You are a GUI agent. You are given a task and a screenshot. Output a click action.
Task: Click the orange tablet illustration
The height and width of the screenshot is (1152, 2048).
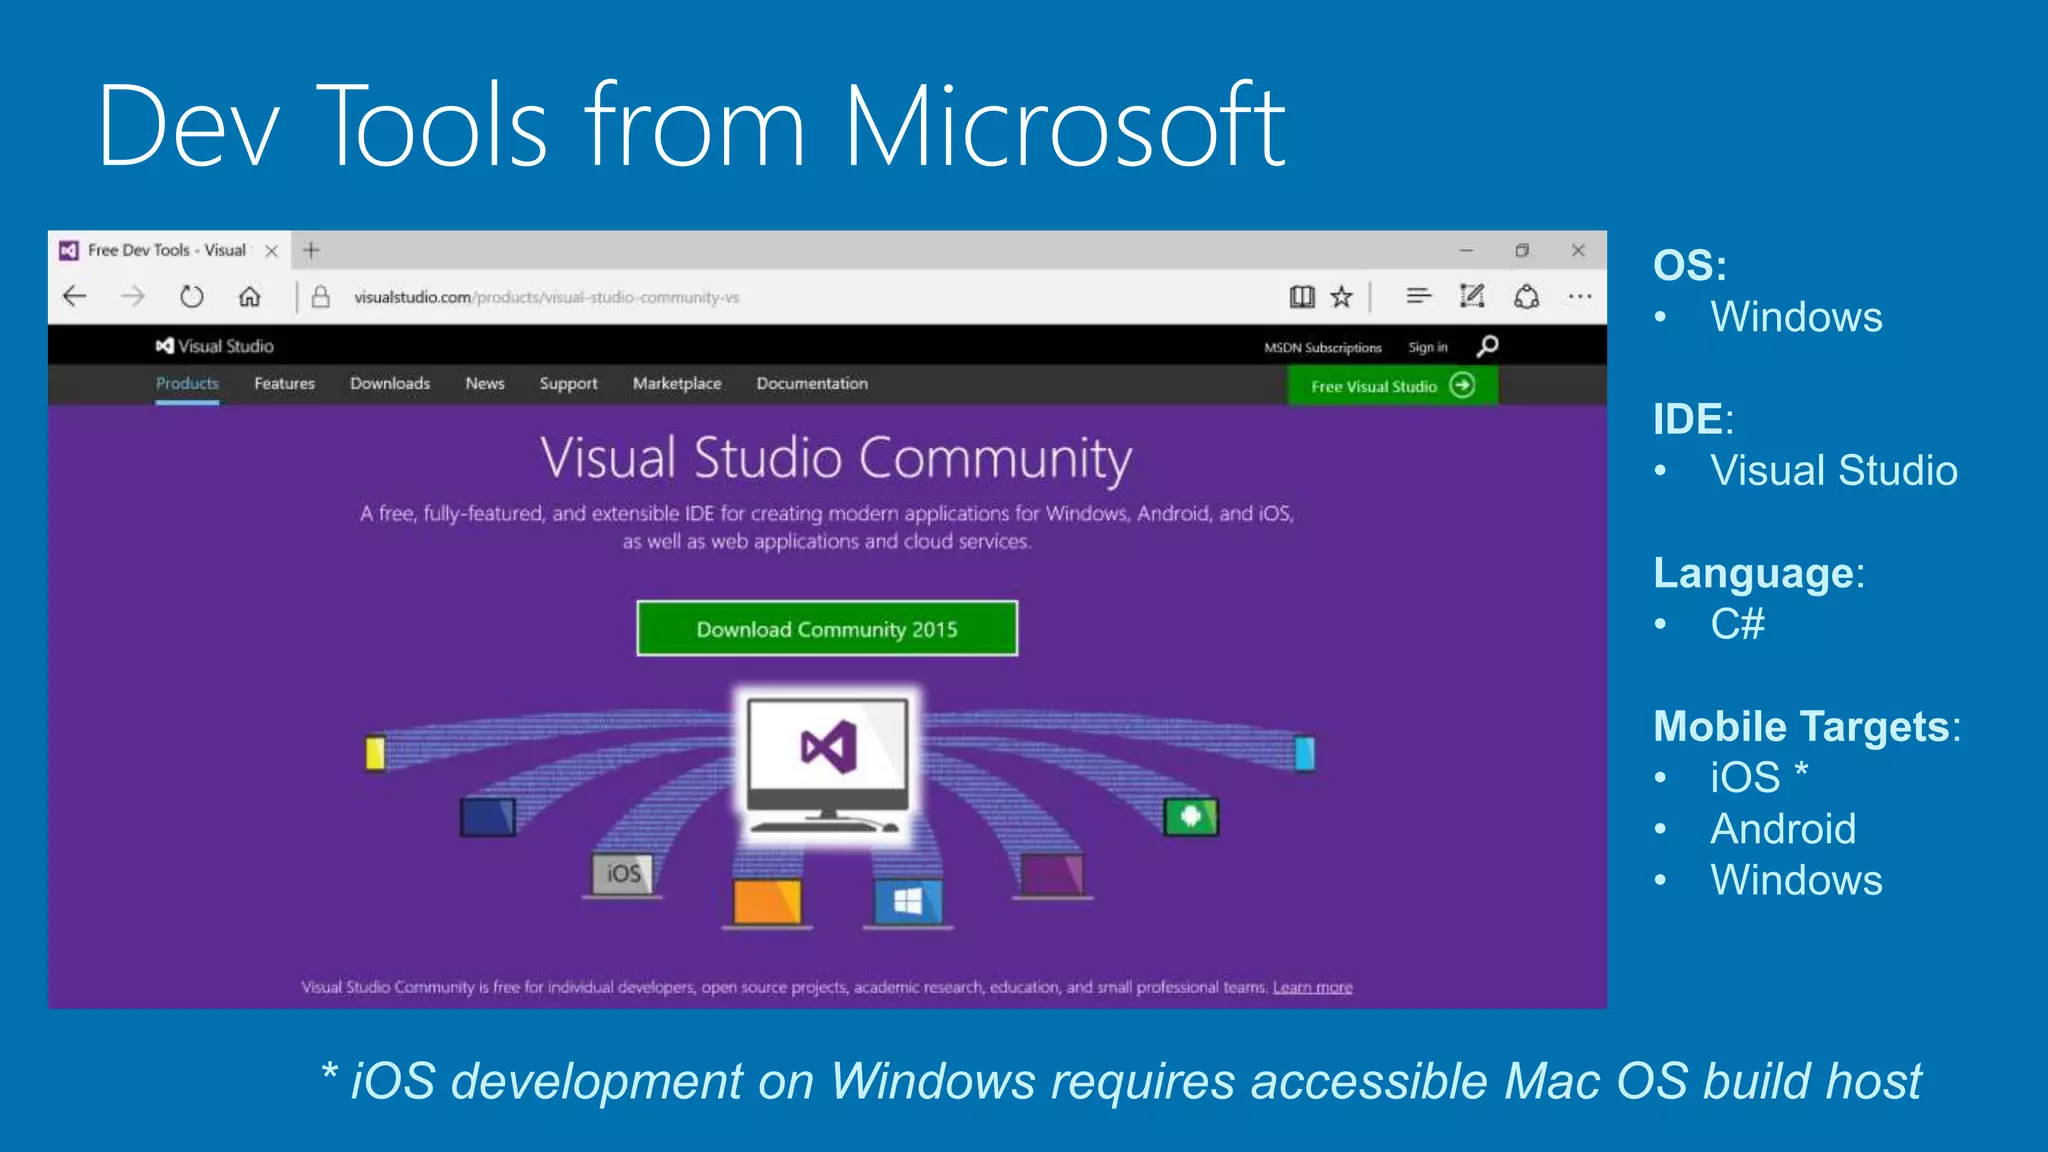(x=767, y=903)
